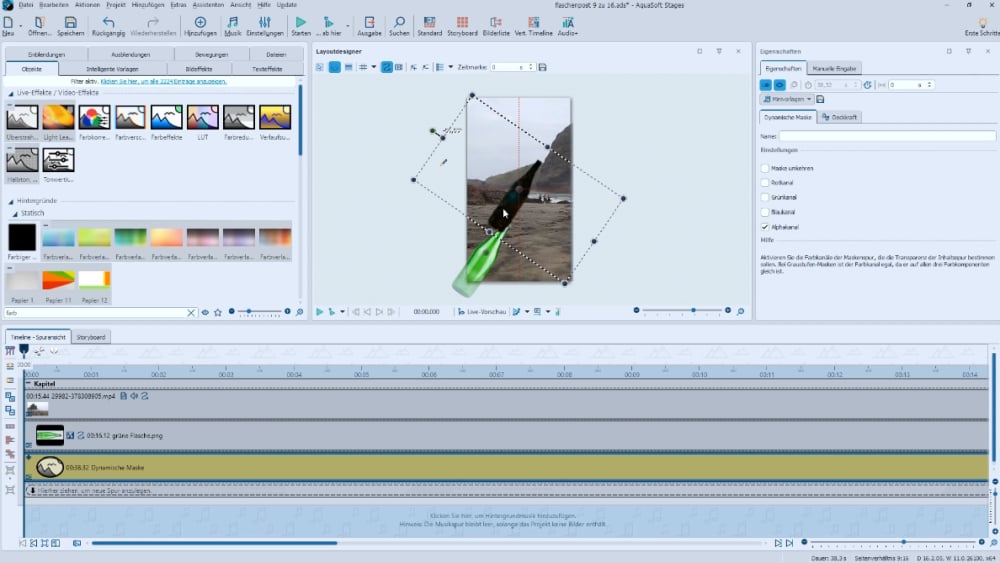This screenshot has height=563, width=1000.
Task: Uncheck the Alphakanal checkbox
Action: pyautogui.click(x=766, y=227)
